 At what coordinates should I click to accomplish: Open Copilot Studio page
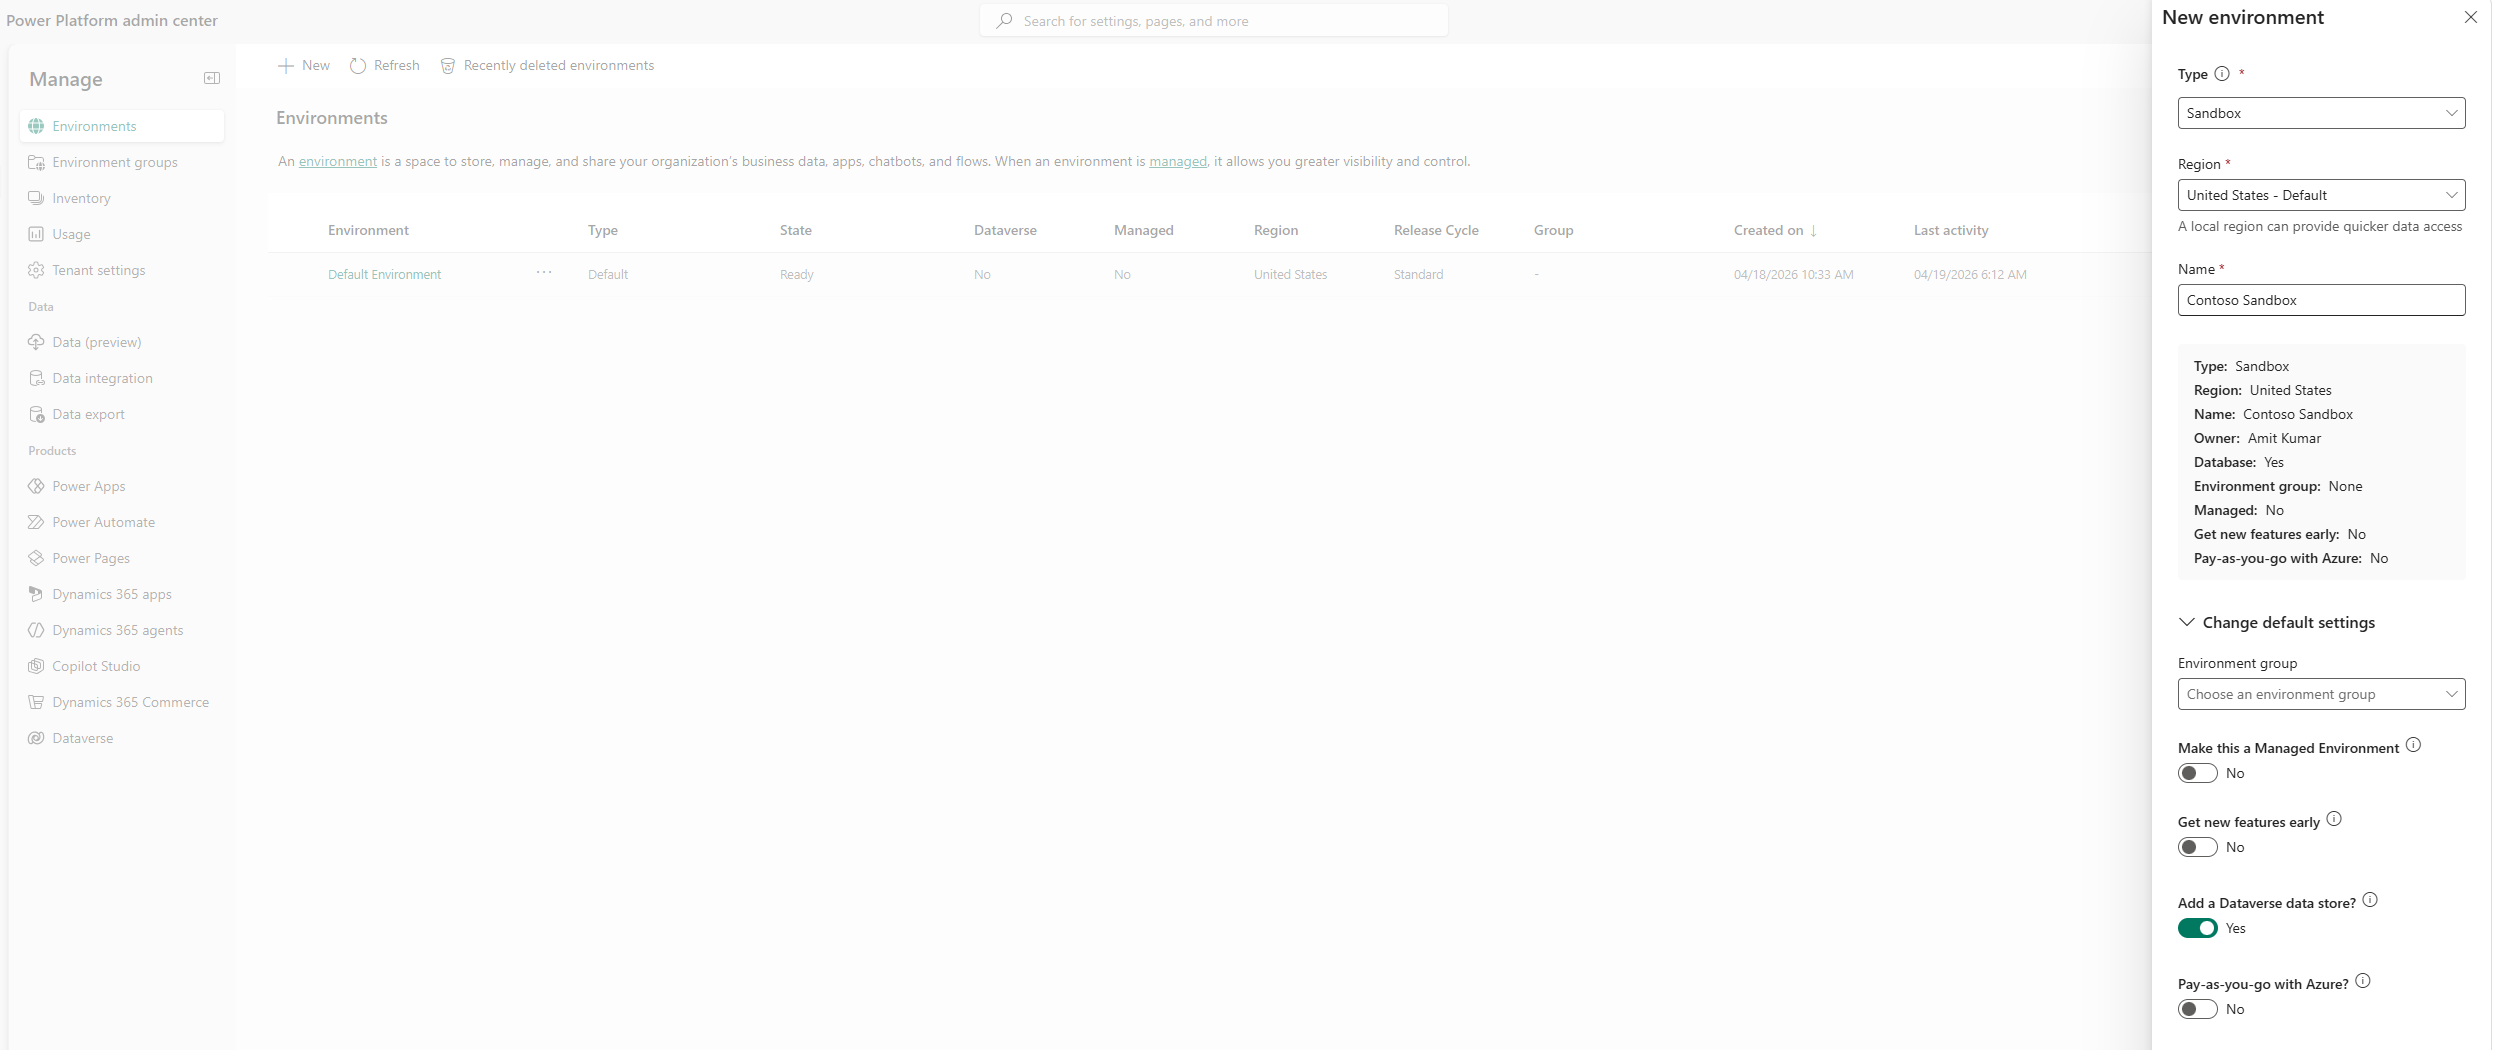coord(122,666)
